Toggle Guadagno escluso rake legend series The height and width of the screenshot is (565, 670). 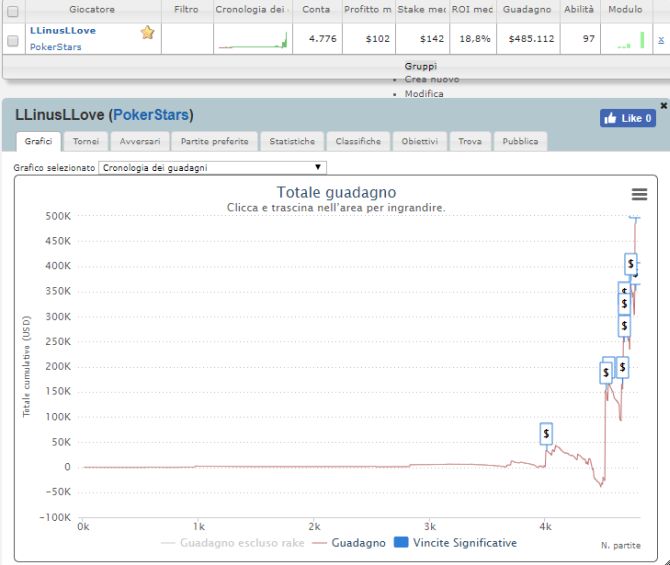click(x=232, y=543)
